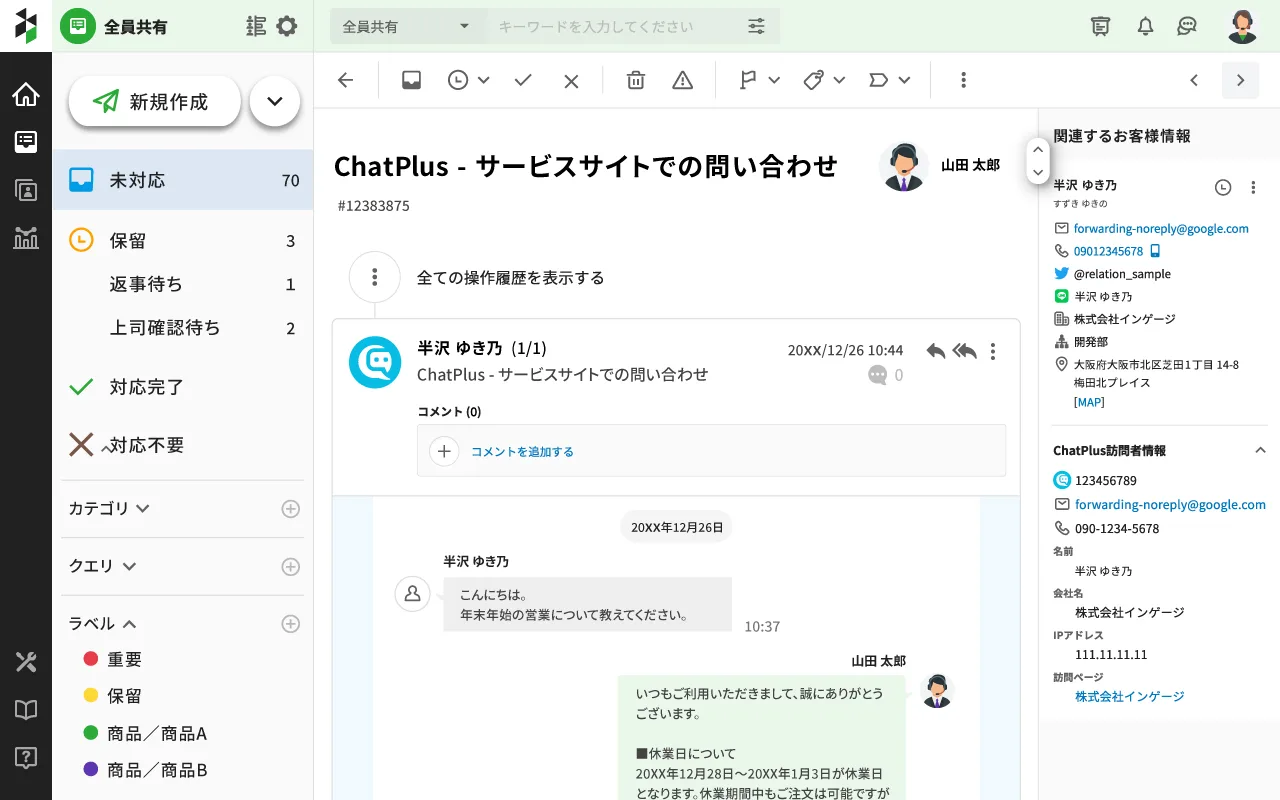Screen dimensions: 1280x800
Task: Go to previous ticket with left chevron
Action: click(1194, 80)
